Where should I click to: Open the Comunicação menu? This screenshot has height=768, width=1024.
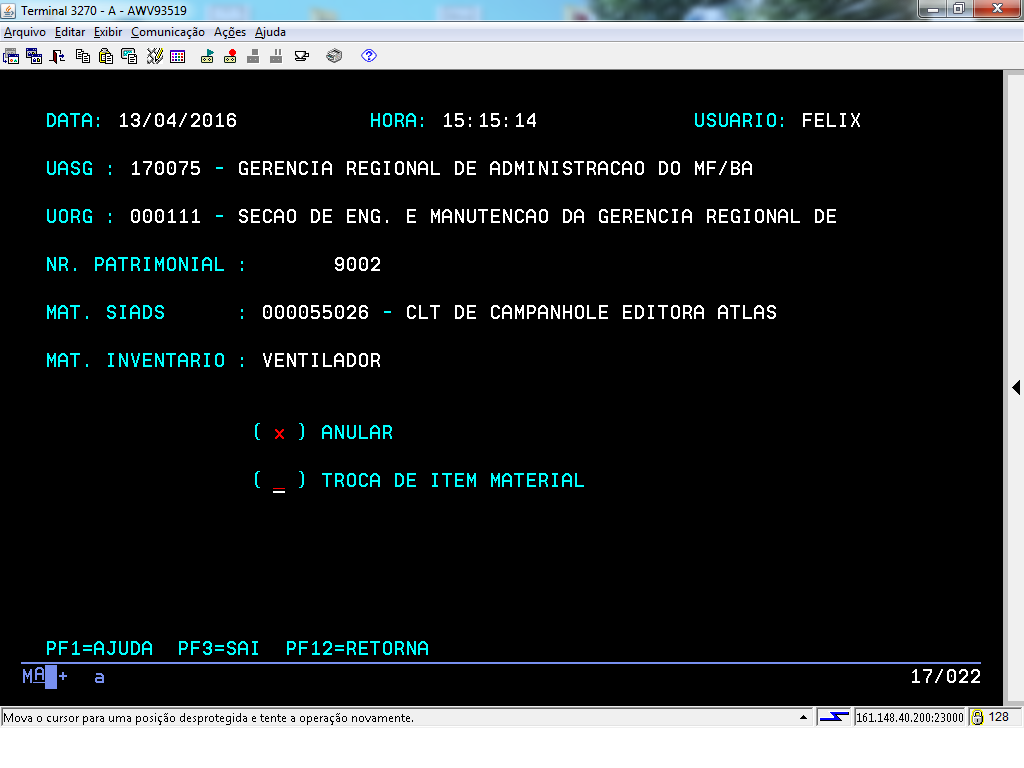[x=168, y=32]
